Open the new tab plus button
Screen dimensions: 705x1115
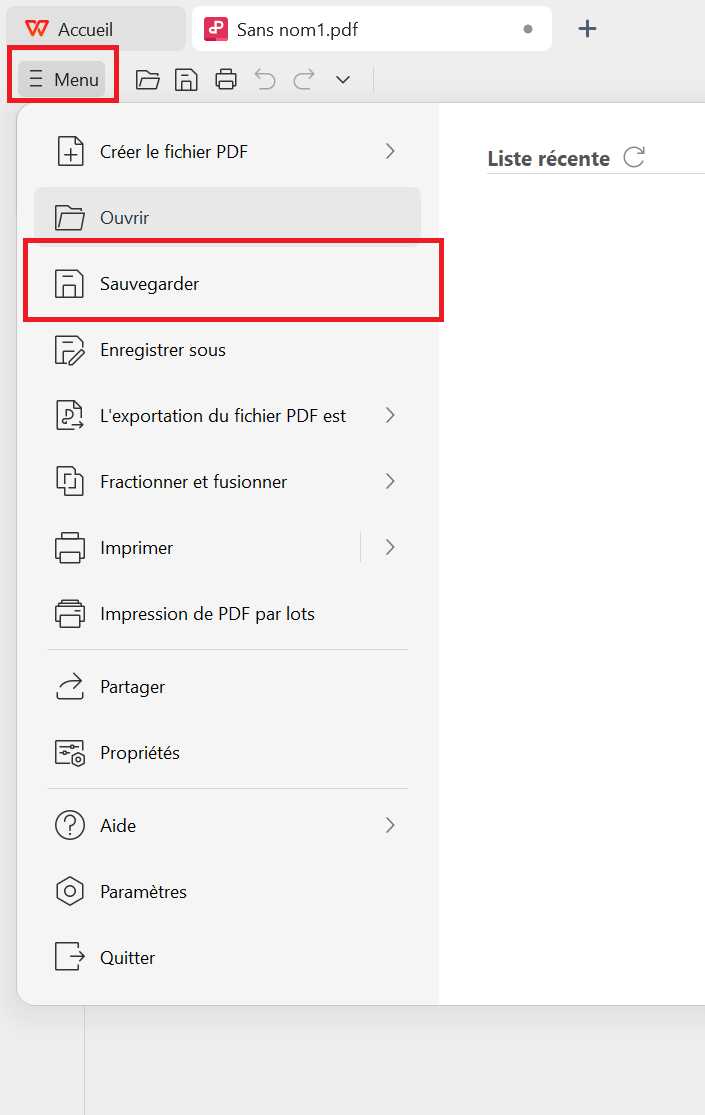coord(588,29)
